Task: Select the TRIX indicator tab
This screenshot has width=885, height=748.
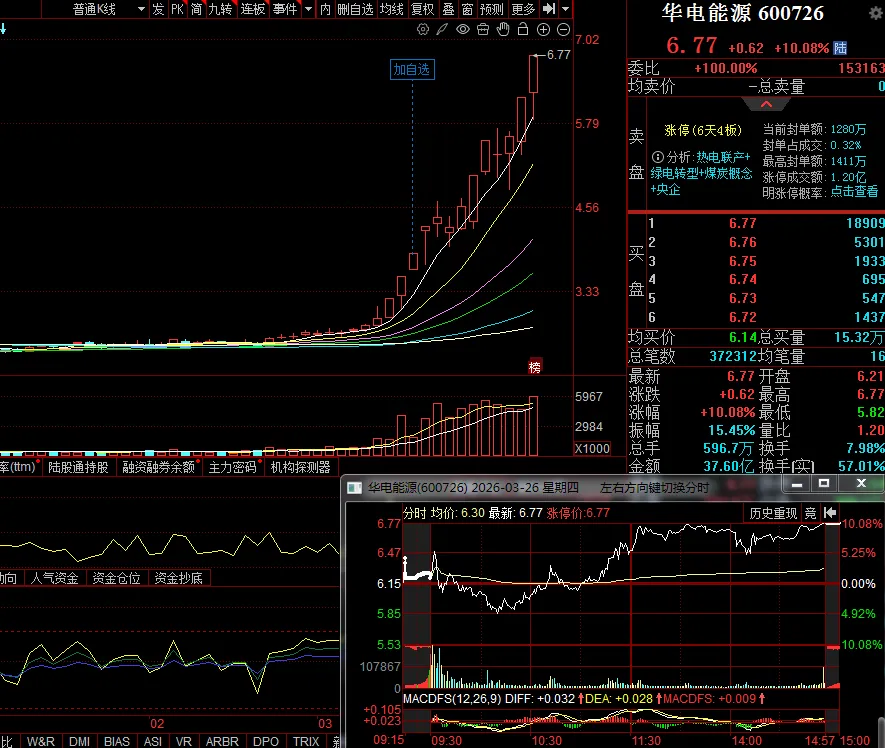Action: [x=306, y=741]
